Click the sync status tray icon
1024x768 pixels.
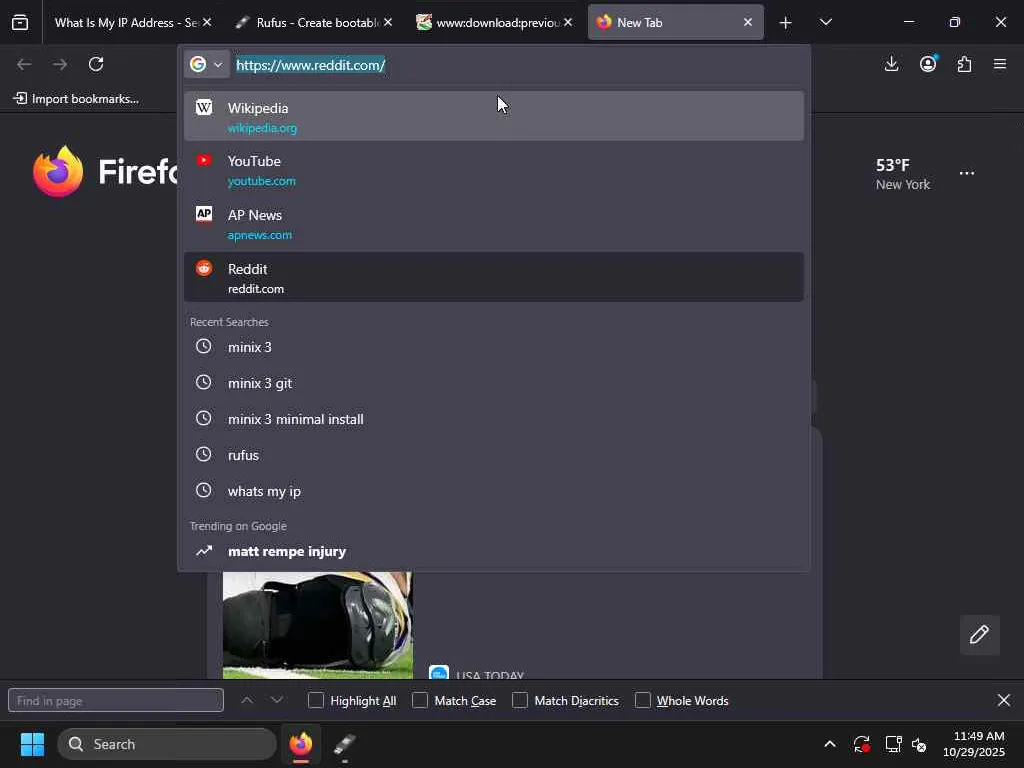[x=861, y=744]
